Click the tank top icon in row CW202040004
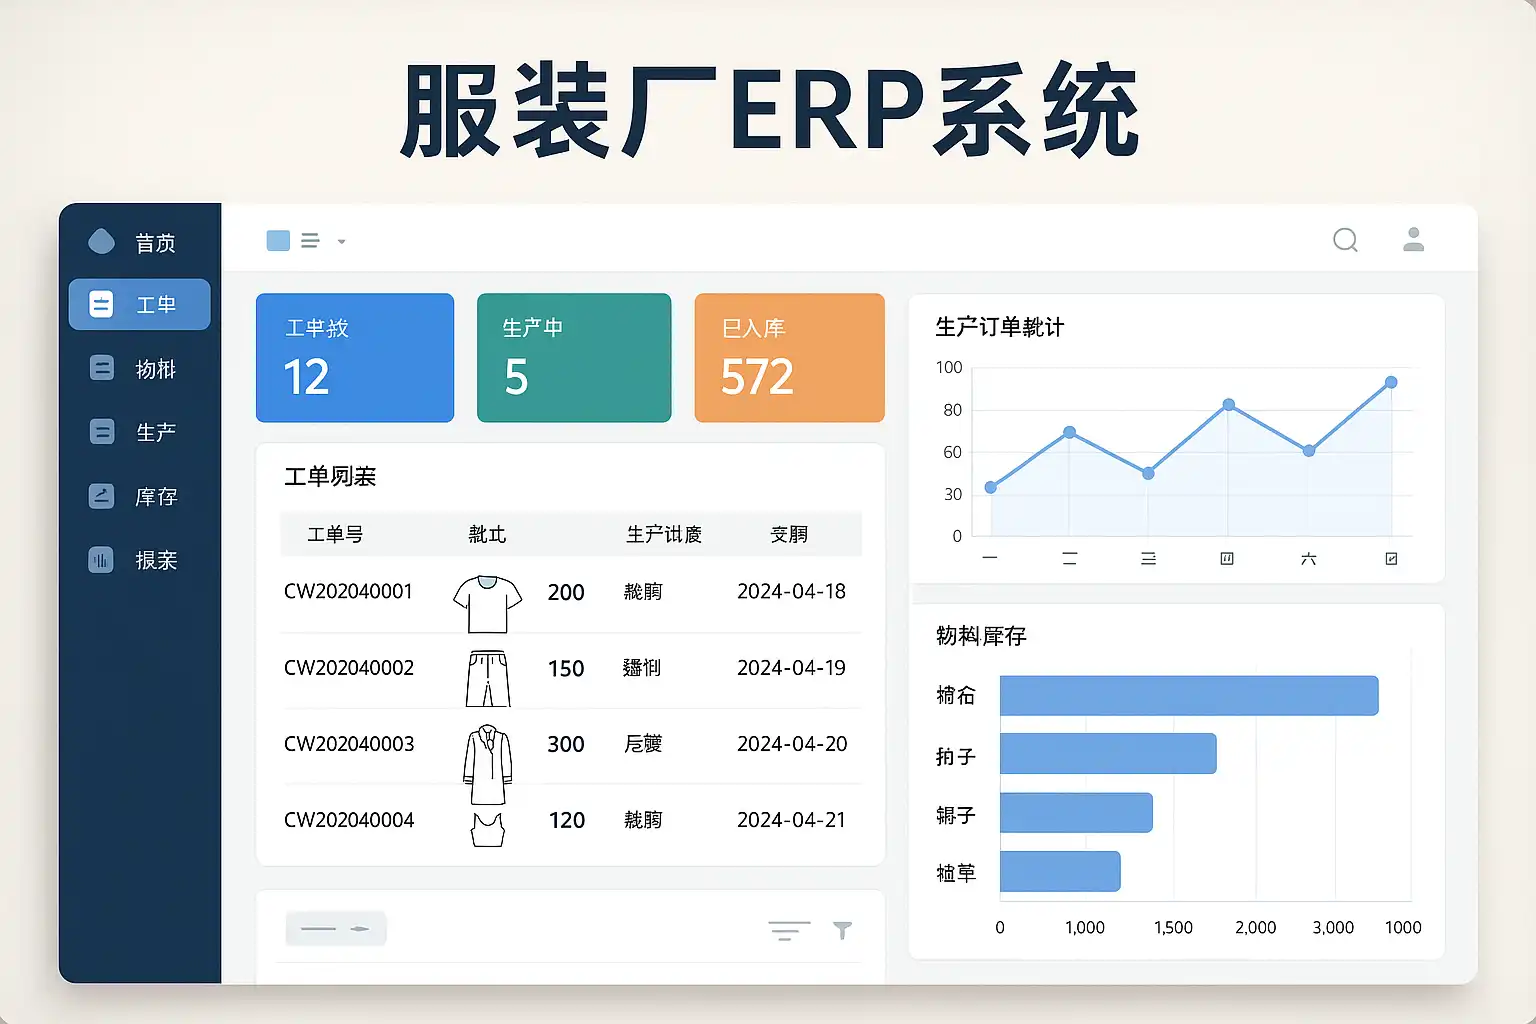The image size is (1536, 1024). [488, 829]
